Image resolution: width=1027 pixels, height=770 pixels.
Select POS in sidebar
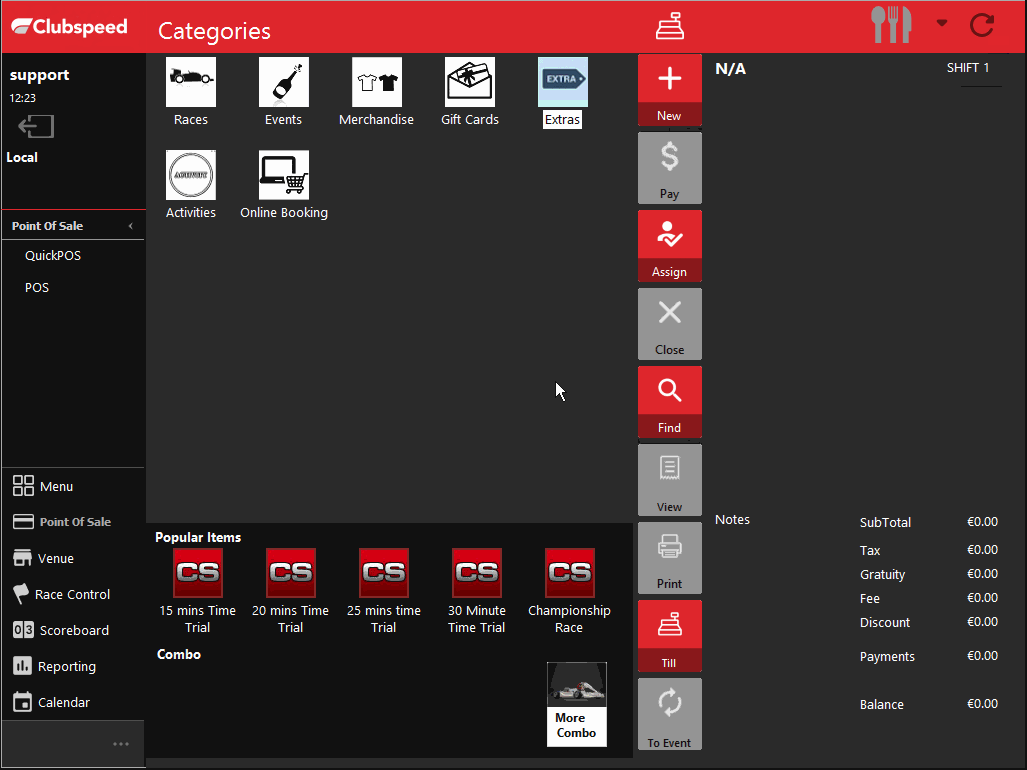click(x=37, y=287)
